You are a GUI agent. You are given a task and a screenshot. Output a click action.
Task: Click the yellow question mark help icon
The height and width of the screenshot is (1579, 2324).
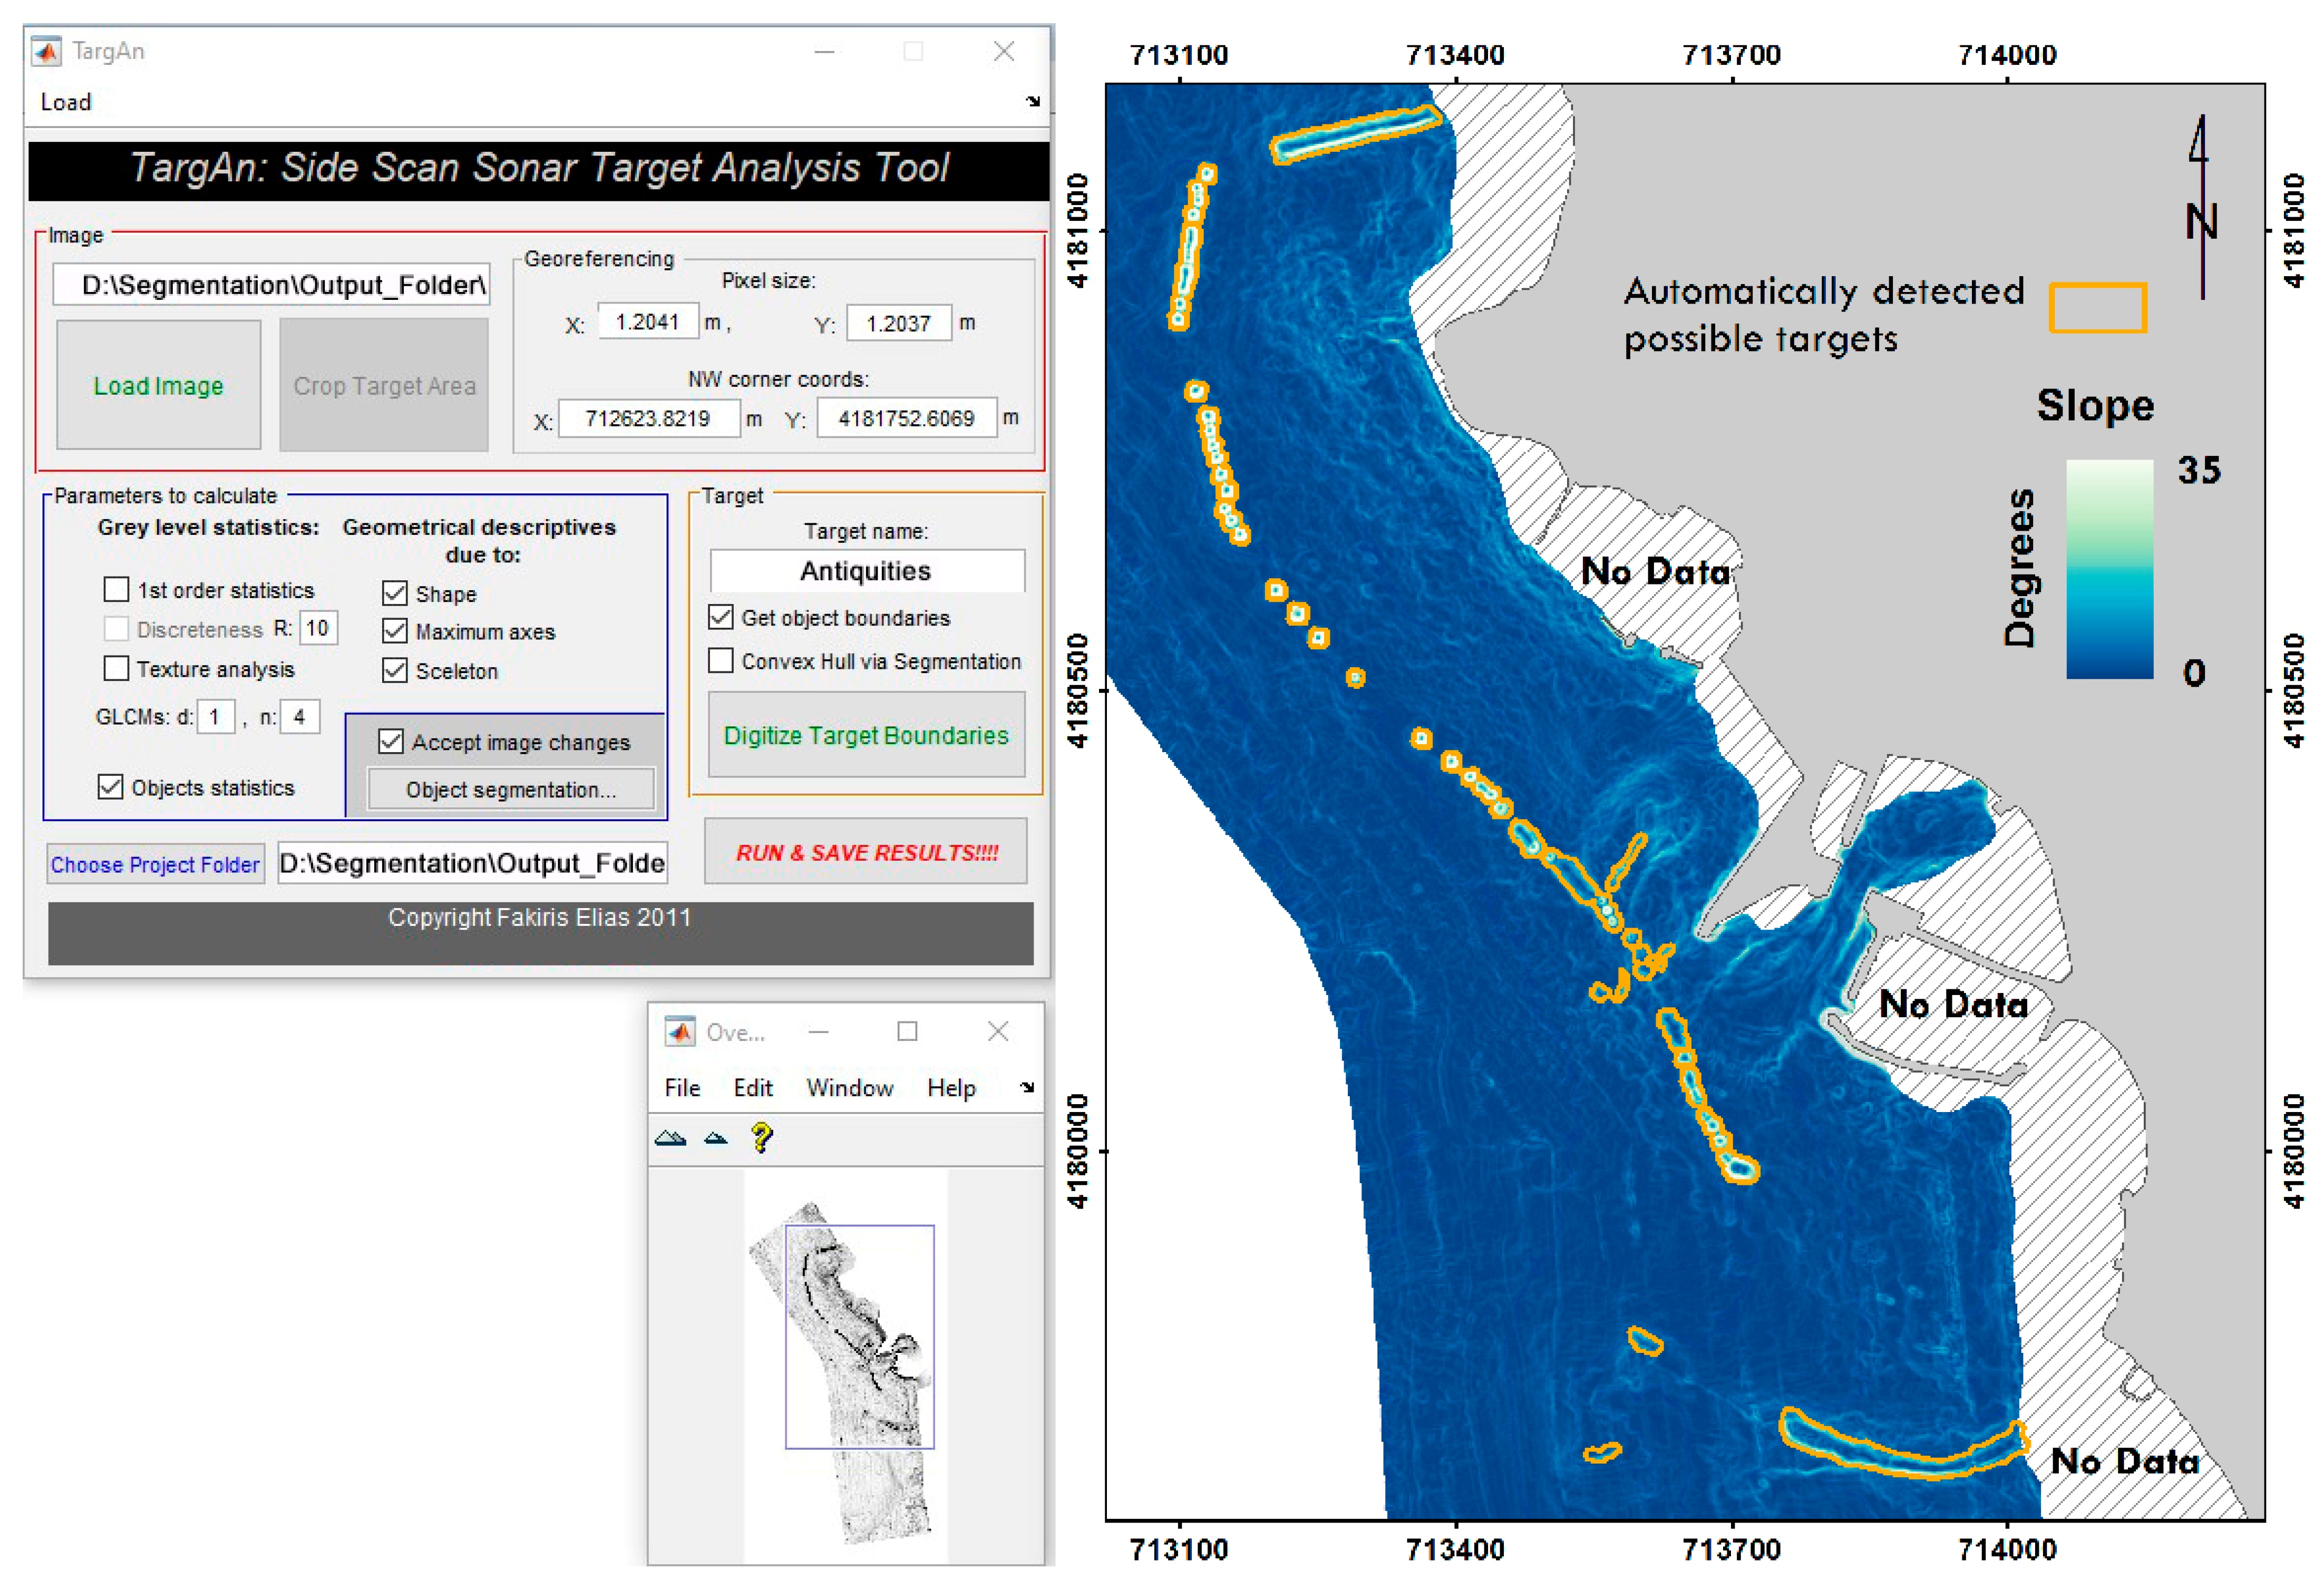(x=762, y=1137)
